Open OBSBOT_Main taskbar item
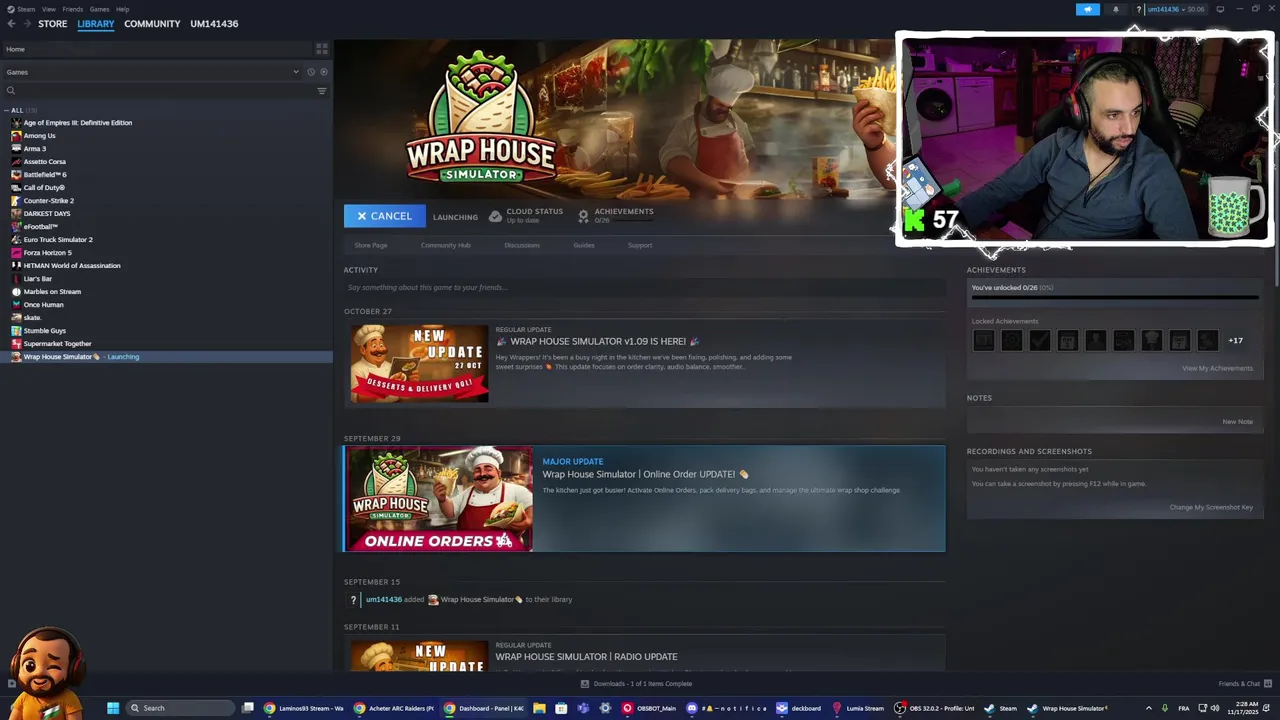1280x720 pixels. tap(649, 708)
